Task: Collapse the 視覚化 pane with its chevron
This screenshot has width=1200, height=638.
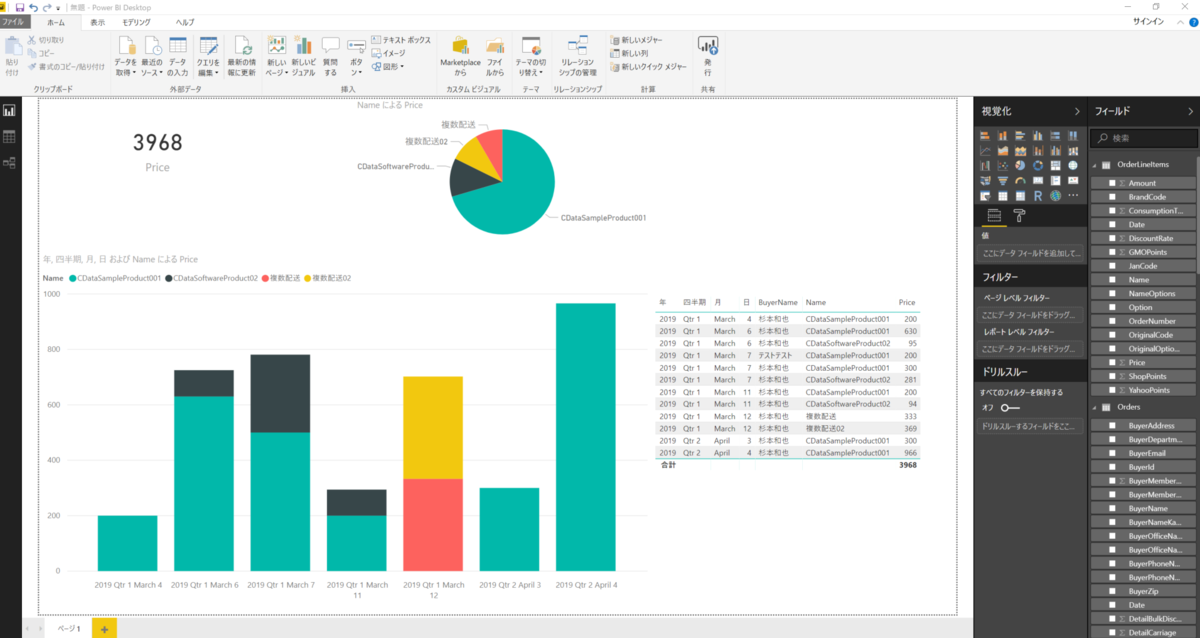Action: pyautogui.click(x=1077, y=112)
